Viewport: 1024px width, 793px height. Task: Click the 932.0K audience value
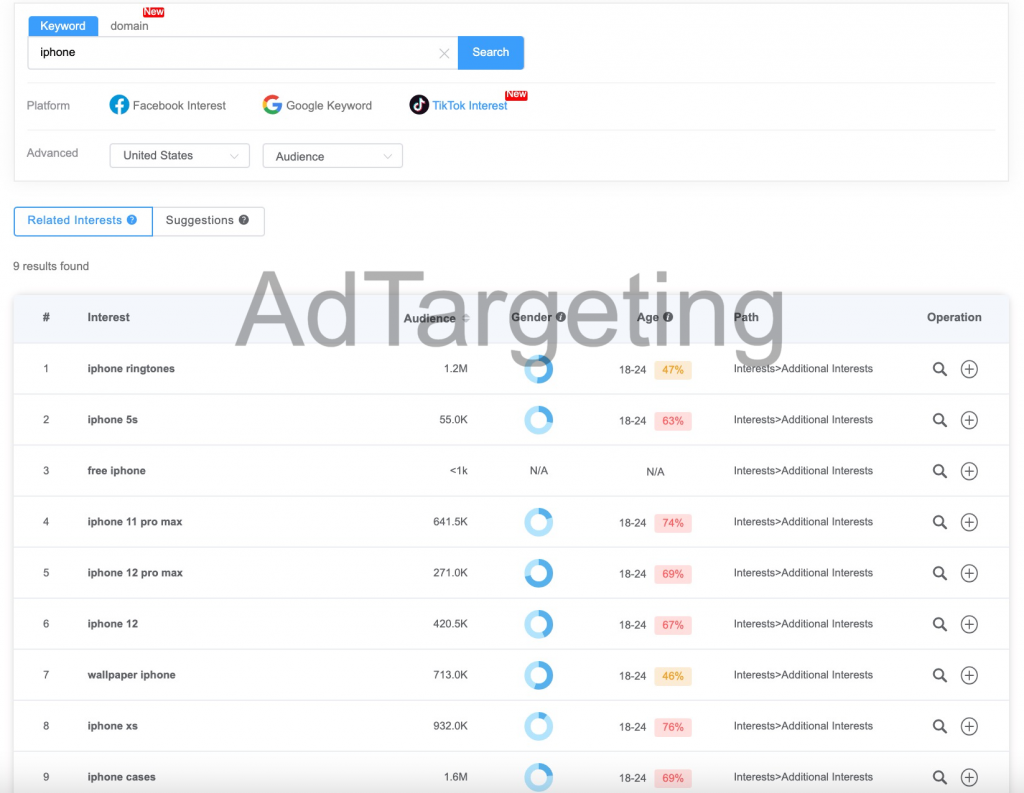click(451, 726)
